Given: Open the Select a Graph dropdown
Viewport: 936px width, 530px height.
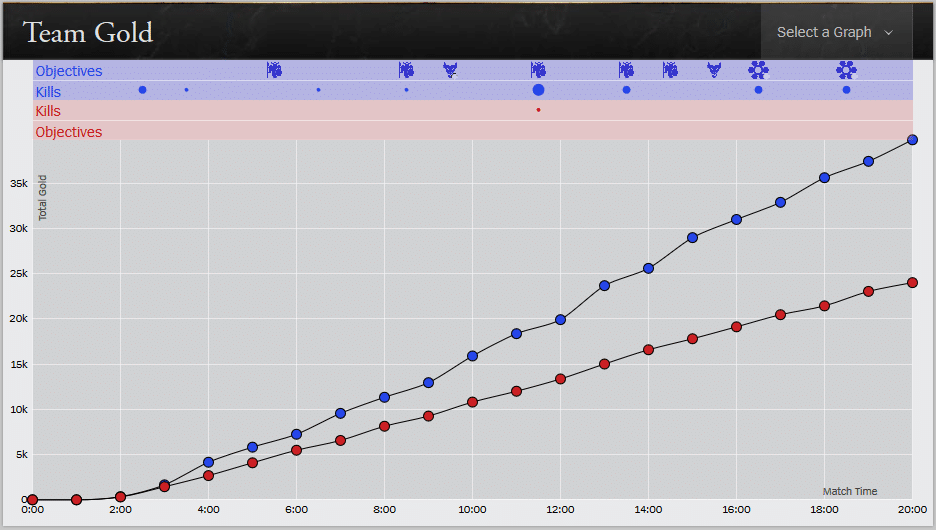Looking at the screenshot, I should tap(836, 32).
